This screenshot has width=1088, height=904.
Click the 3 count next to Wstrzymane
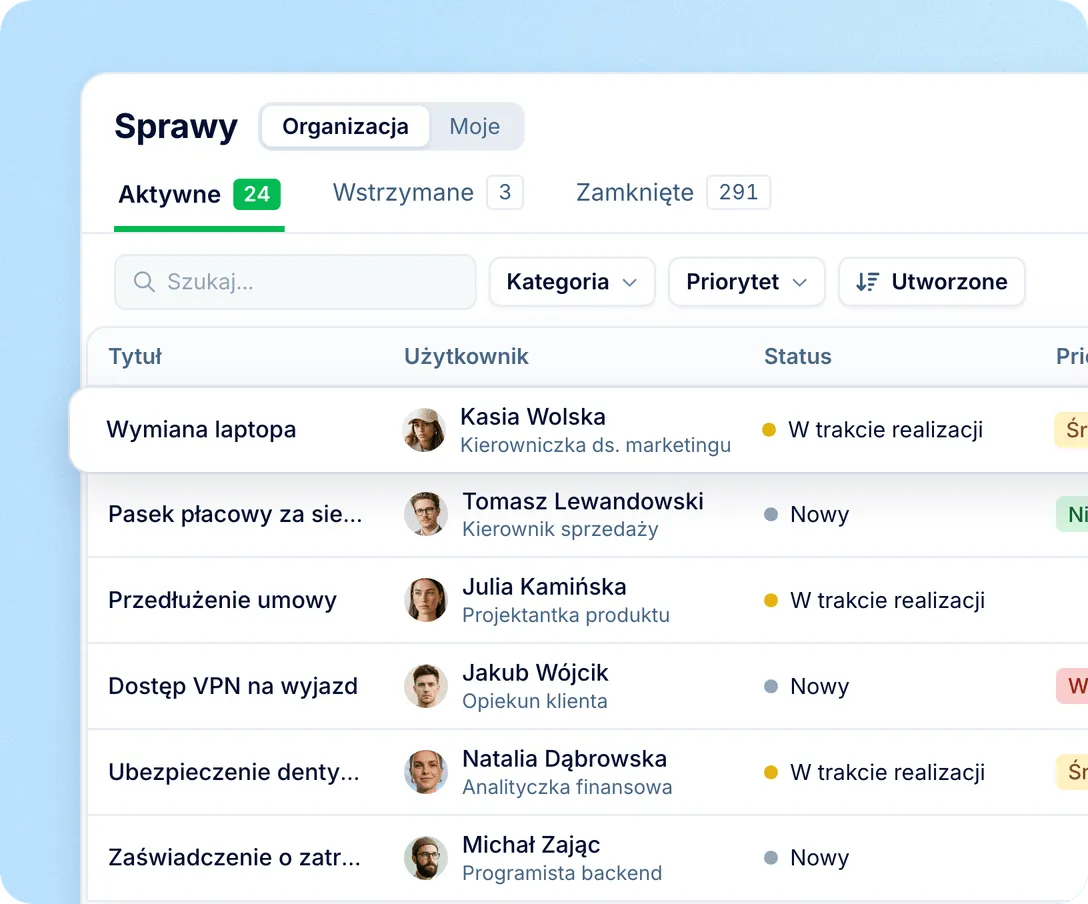point(505,192)
